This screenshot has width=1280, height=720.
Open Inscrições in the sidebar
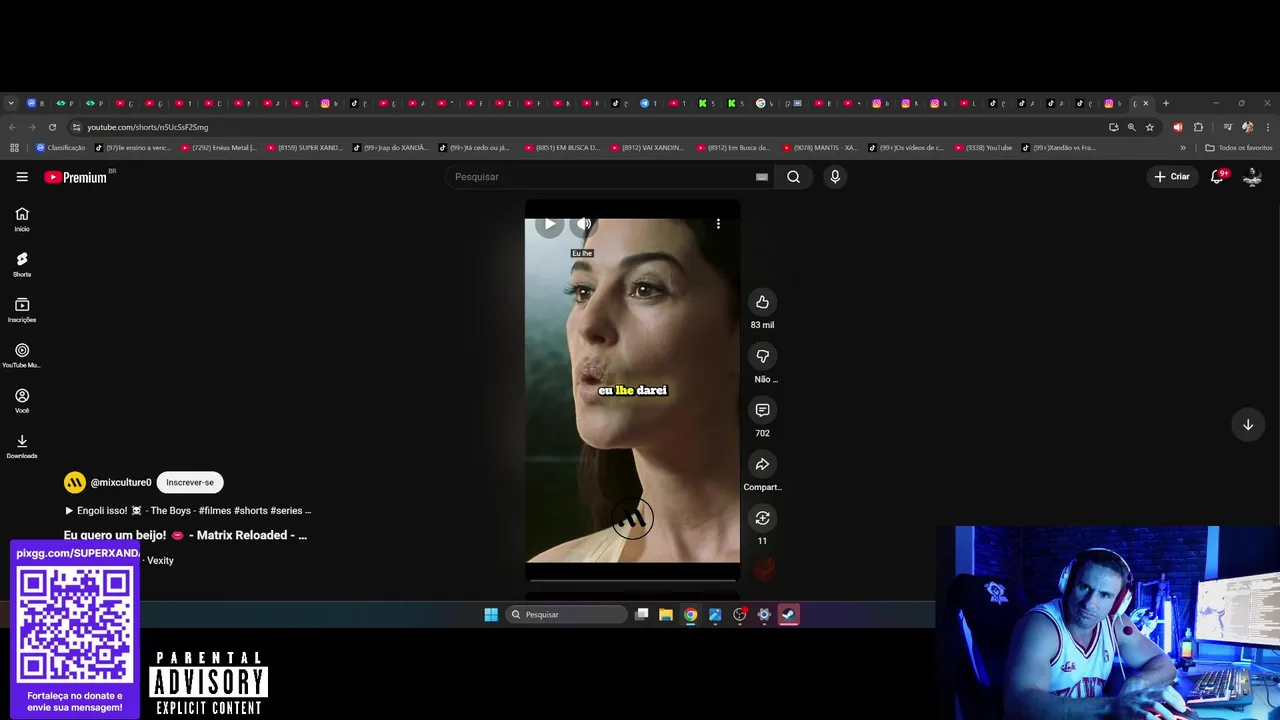coord(22,310)
